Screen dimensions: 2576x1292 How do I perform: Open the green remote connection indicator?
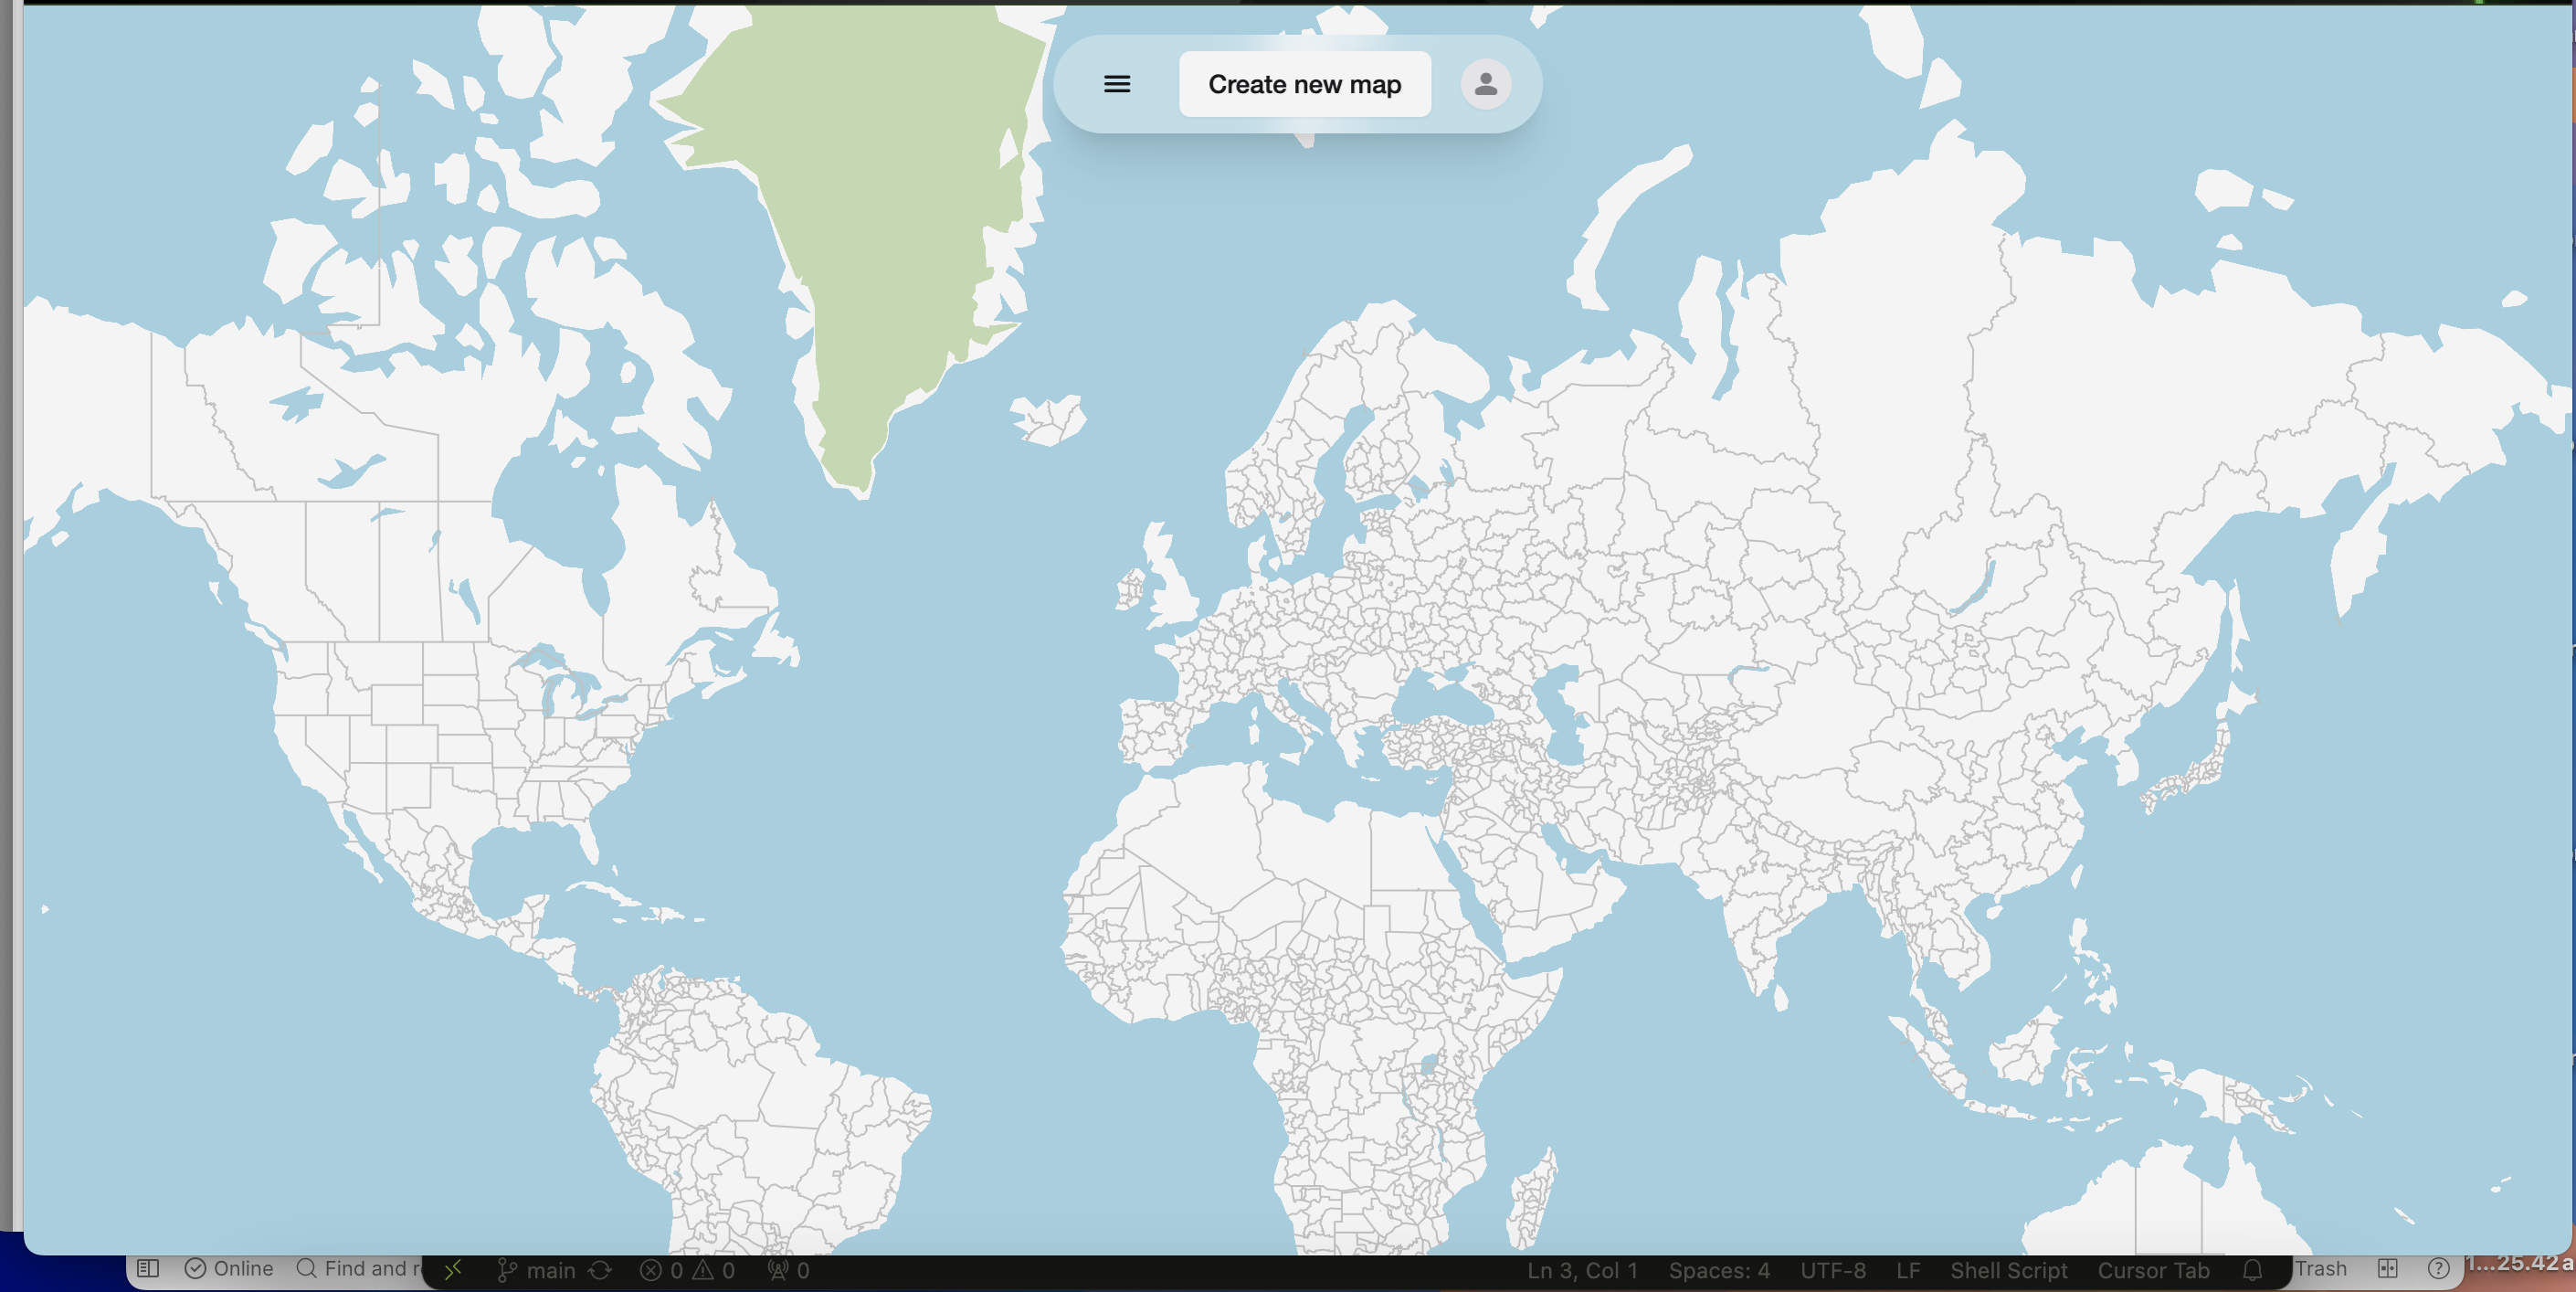453,1269
